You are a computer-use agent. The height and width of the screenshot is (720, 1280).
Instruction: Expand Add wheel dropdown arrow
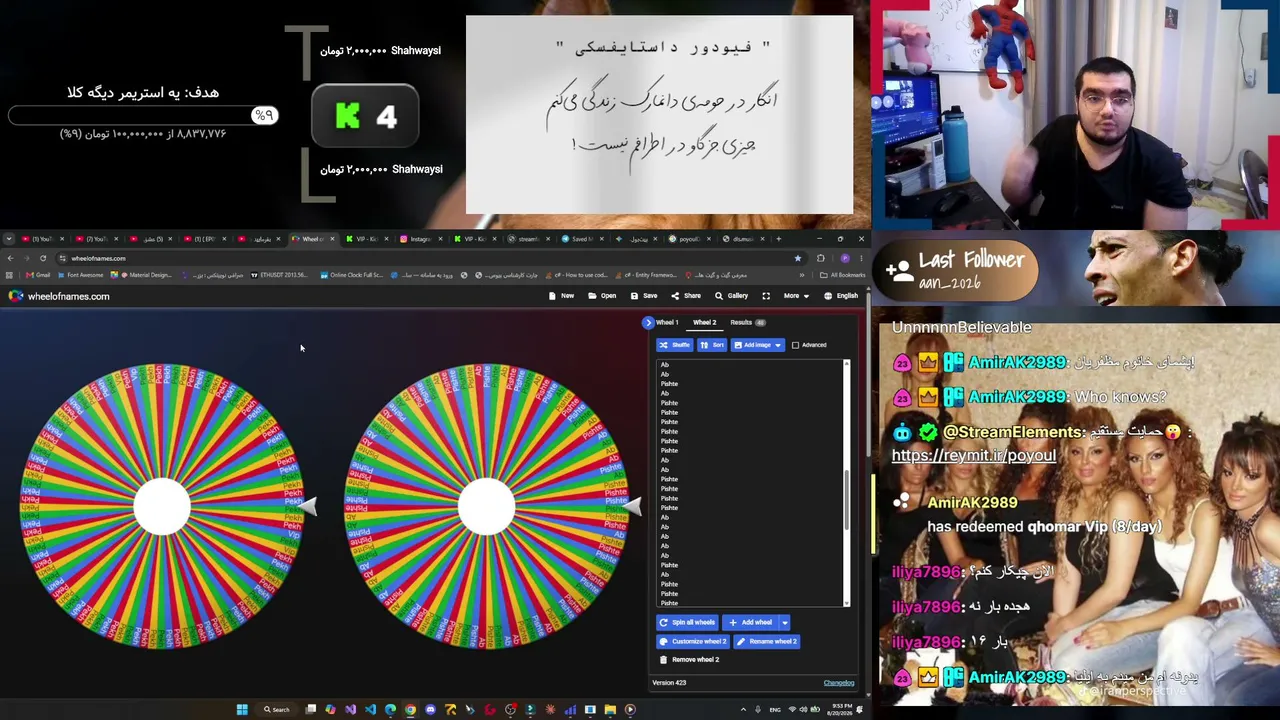click(x=785, y=622)
